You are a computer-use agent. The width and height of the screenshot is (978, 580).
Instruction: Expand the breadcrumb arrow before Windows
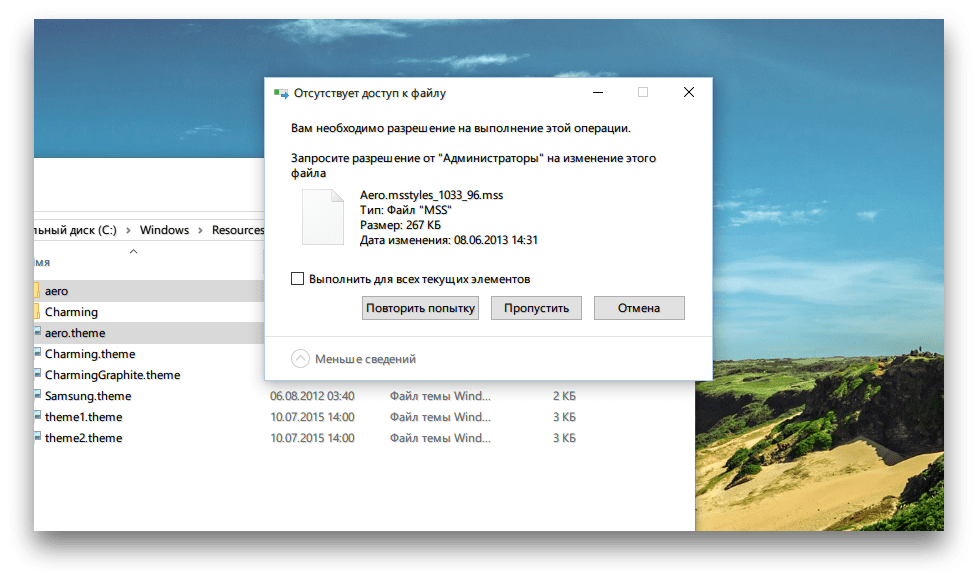(128, 230)
